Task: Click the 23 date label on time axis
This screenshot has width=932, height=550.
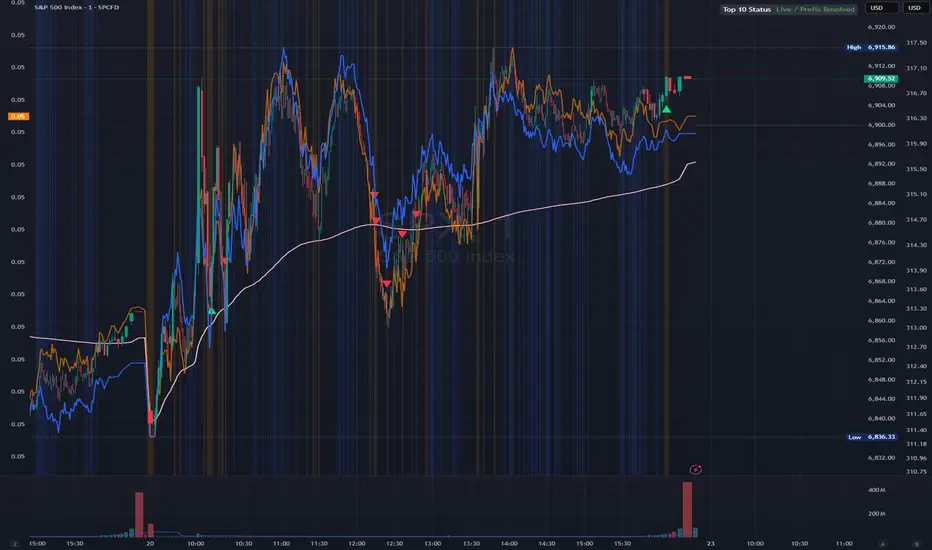Action: pyautogui.click(x=710, y=543)
